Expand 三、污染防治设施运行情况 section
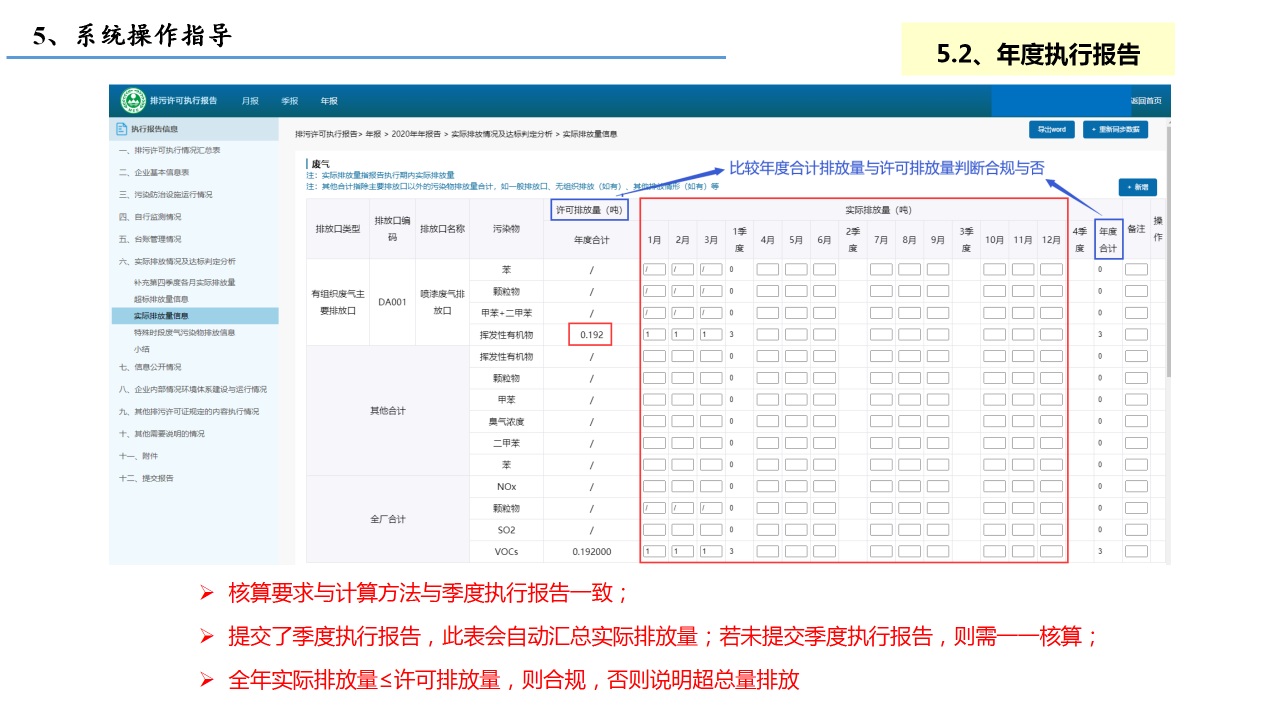 coord(165,194)
